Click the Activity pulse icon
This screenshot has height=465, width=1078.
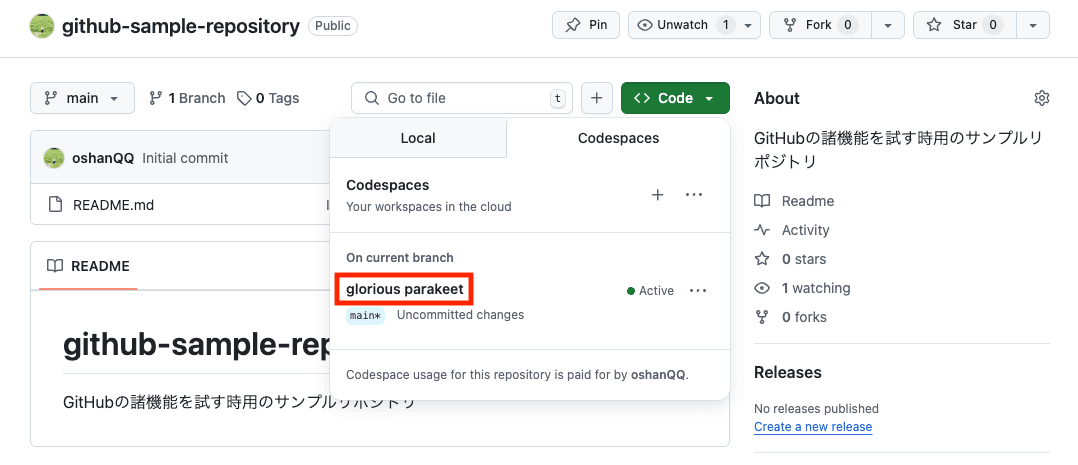(x=762, y=230)
